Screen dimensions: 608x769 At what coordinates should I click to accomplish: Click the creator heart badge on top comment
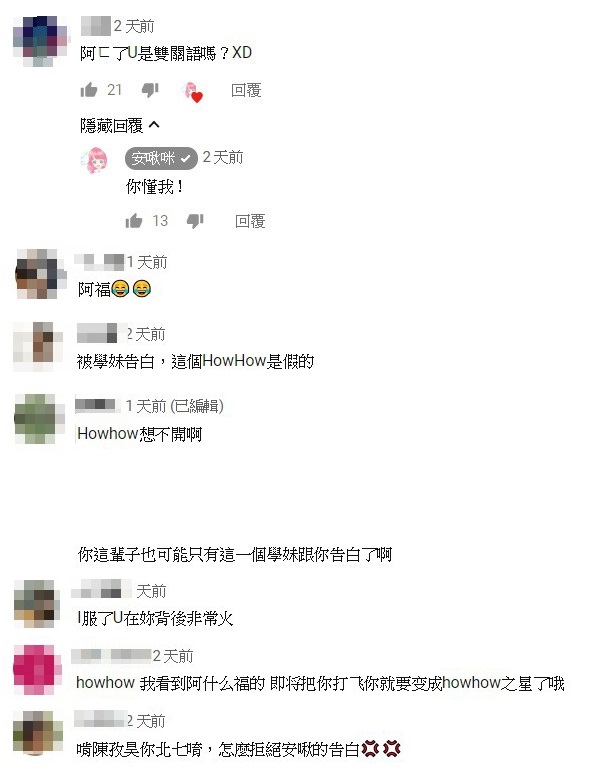pyautogui.click(x=192, y=92)
